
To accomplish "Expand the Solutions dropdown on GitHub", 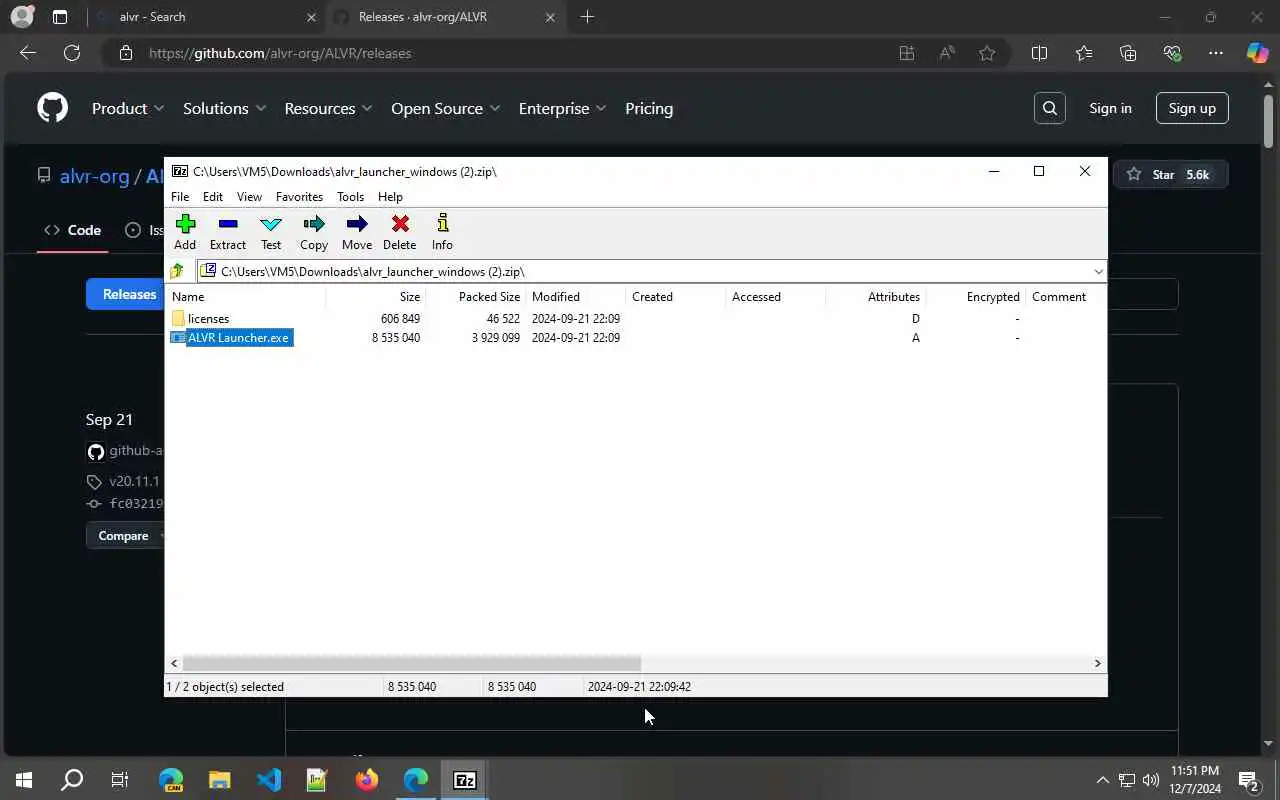I will click(x=224, y=108).
